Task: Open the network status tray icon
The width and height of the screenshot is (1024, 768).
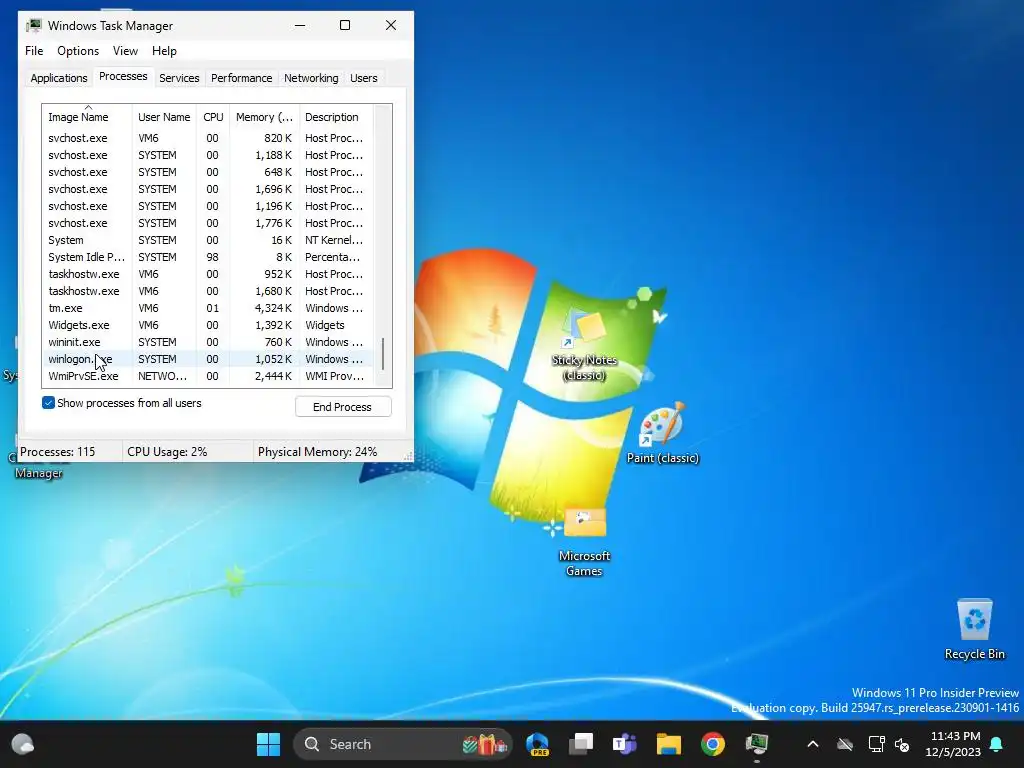Action: click(876, 744)
